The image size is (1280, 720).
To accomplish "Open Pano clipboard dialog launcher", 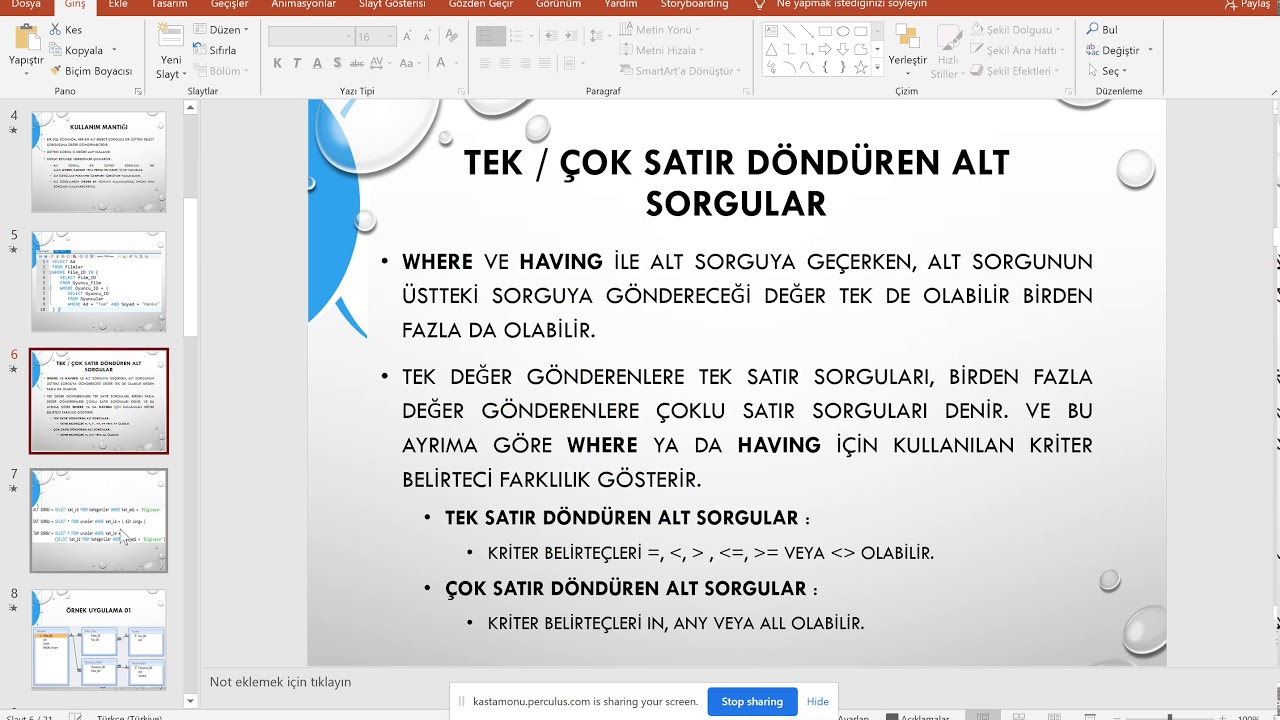I will pyautogui.click(x=138, y=91).
